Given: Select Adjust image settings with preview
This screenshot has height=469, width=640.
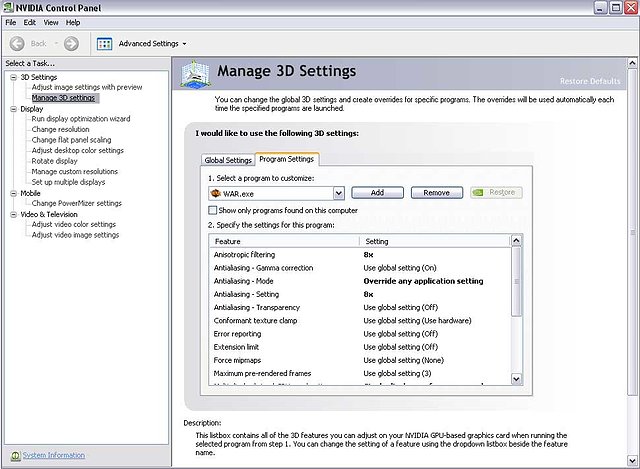Looking at the screenshot, I should (x=86, y=87).
